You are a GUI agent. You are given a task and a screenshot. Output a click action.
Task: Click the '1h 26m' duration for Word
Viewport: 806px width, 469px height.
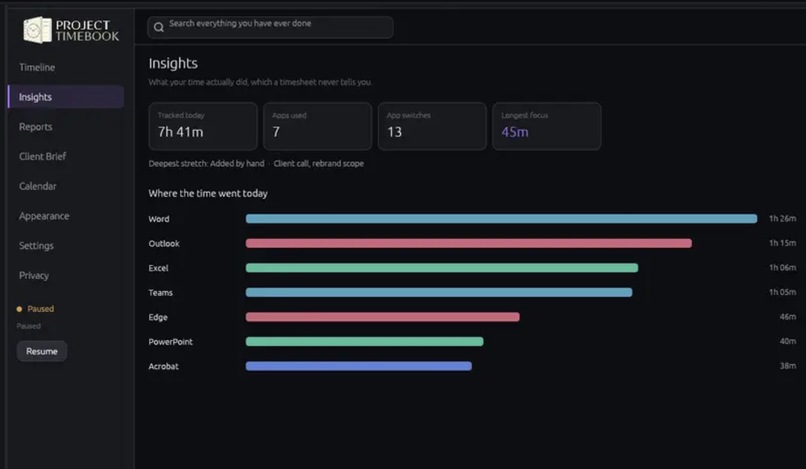[x=782, y=219]
